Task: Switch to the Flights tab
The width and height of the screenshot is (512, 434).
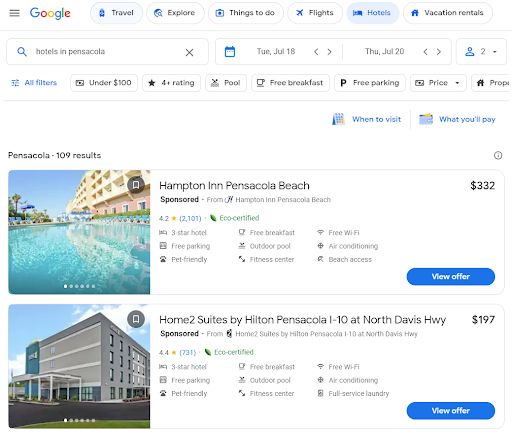Action: pos(315,13)
